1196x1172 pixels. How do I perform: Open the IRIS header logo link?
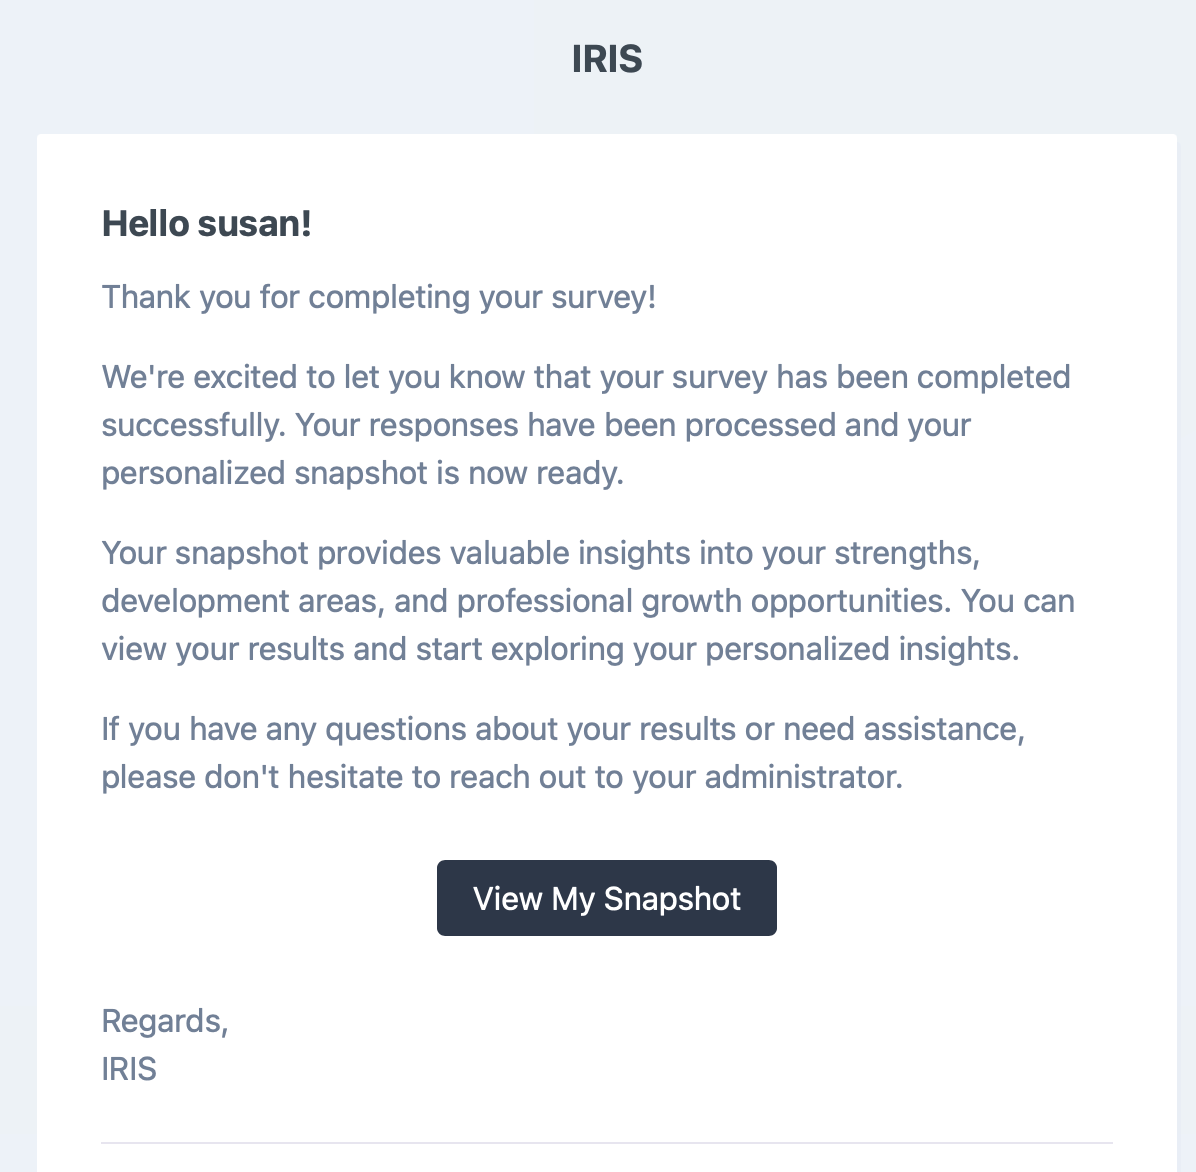(607, 59)
